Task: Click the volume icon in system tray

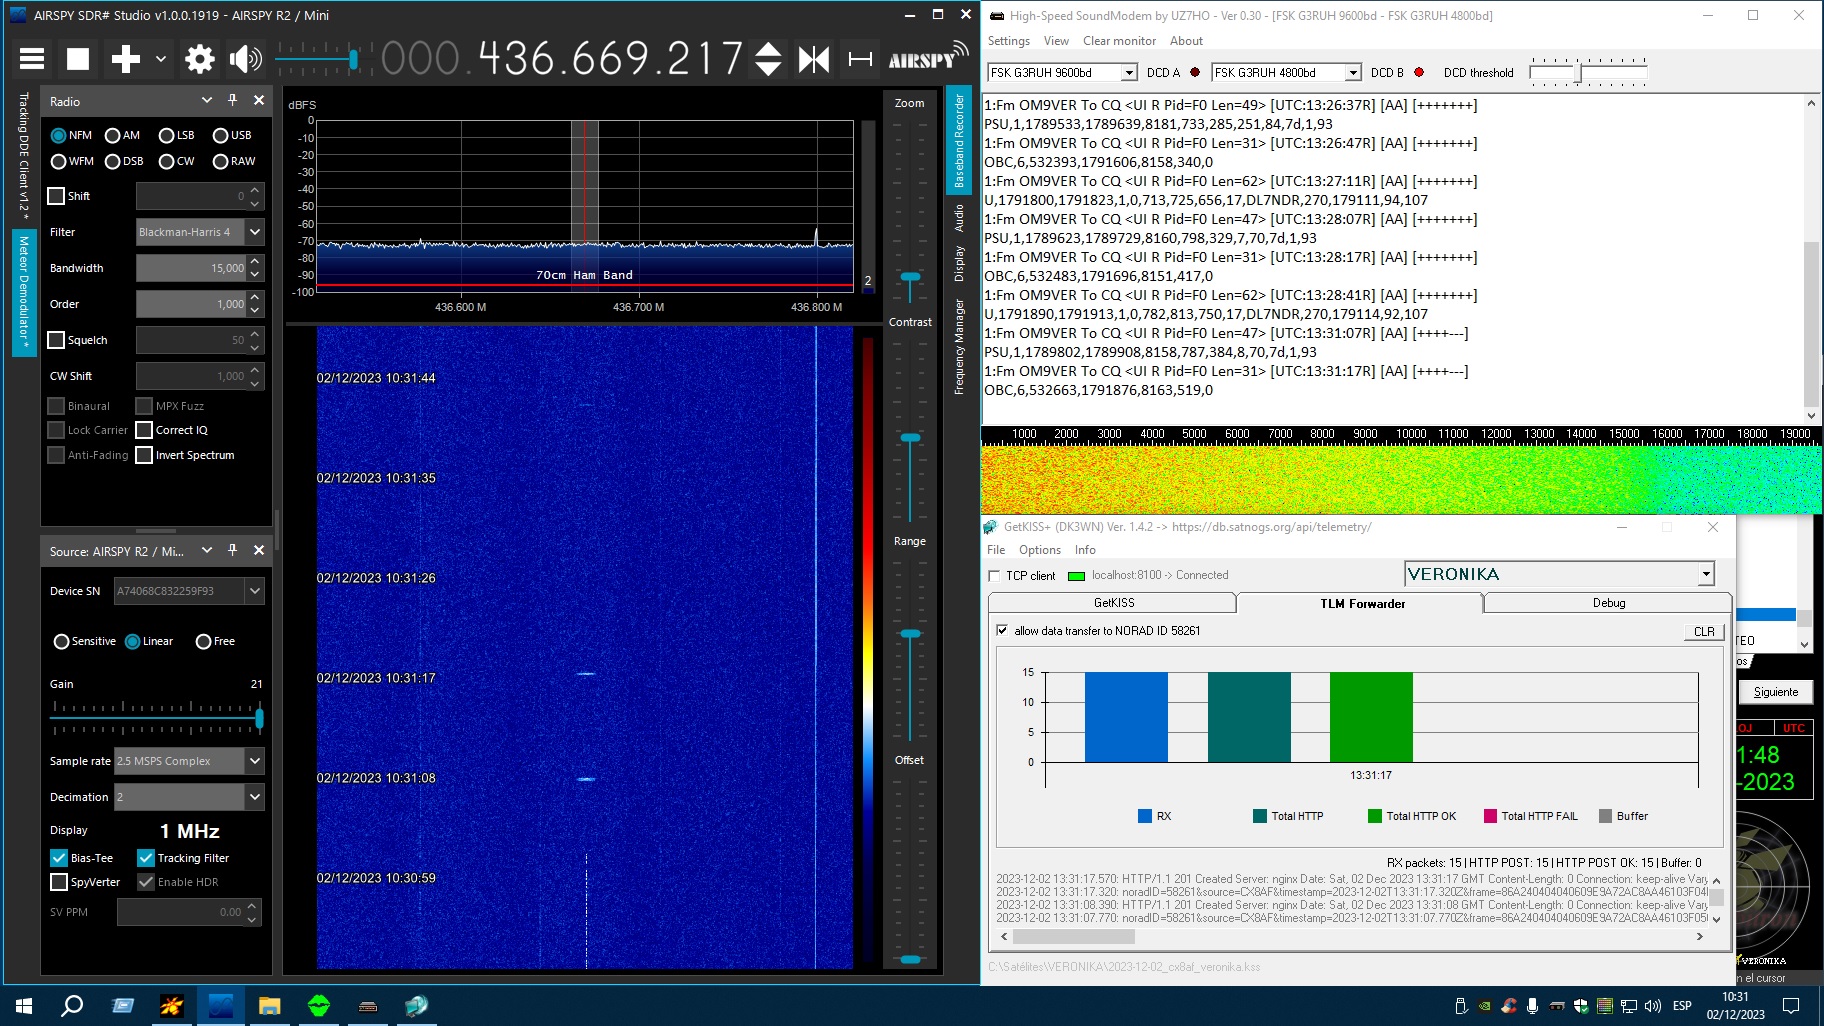Action: point(1652,1006)
